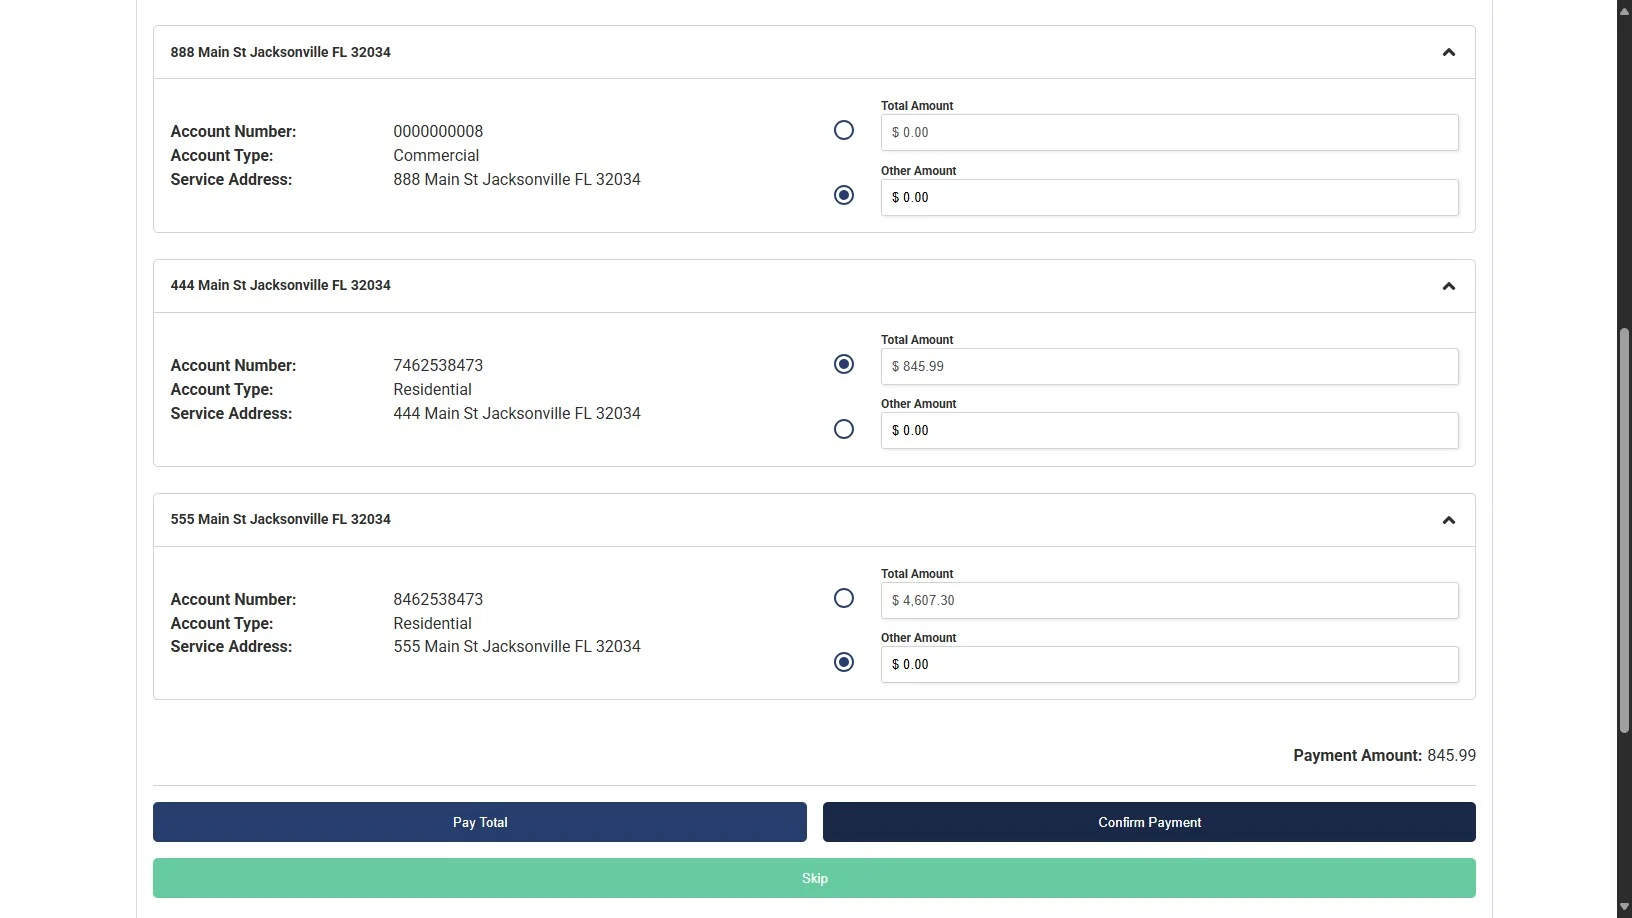Collapse the 888 Main St account panel
Image resolution: width=1632 pixels, height=918 pixels.
pyautogui.click(x=1448, y=52)
